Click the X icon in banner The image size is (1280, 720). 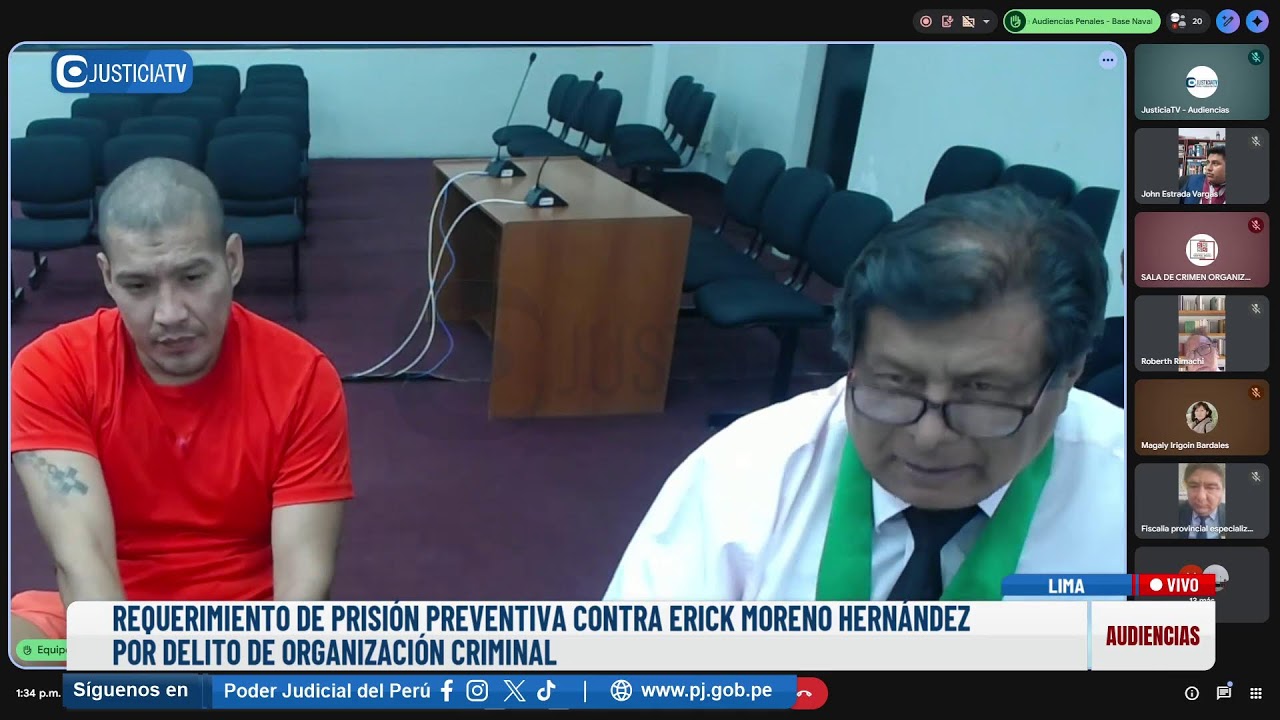coord(514,691)
